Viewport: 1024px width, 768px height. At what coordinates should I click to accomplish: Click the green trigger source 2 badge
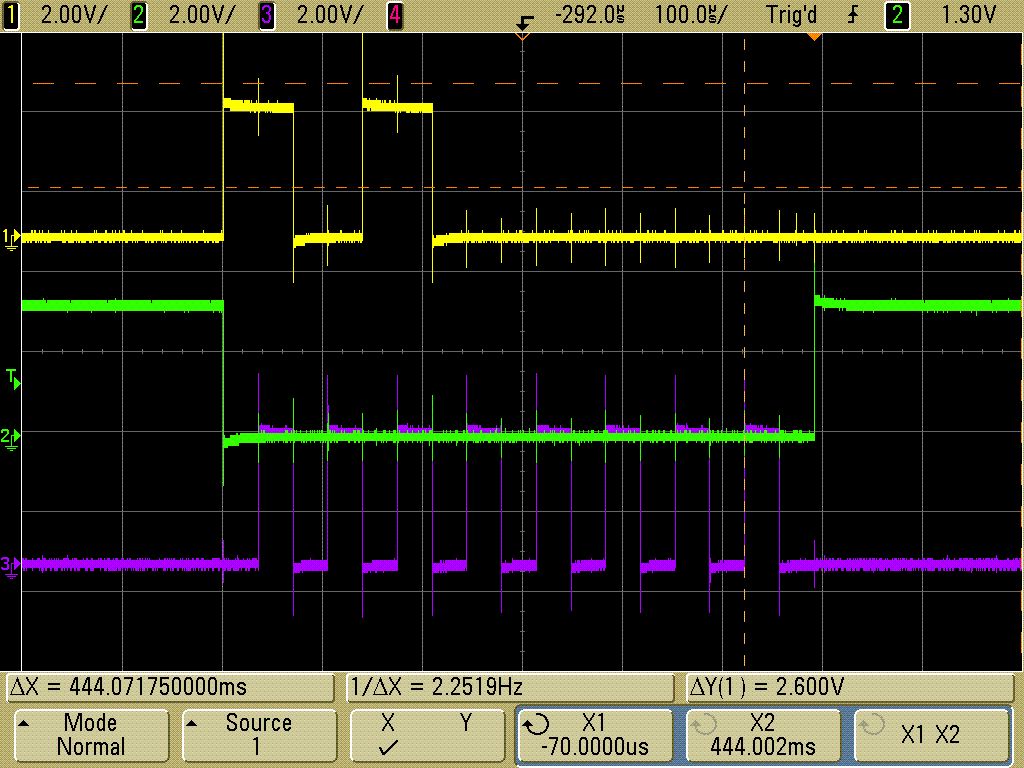pos(899,15)
